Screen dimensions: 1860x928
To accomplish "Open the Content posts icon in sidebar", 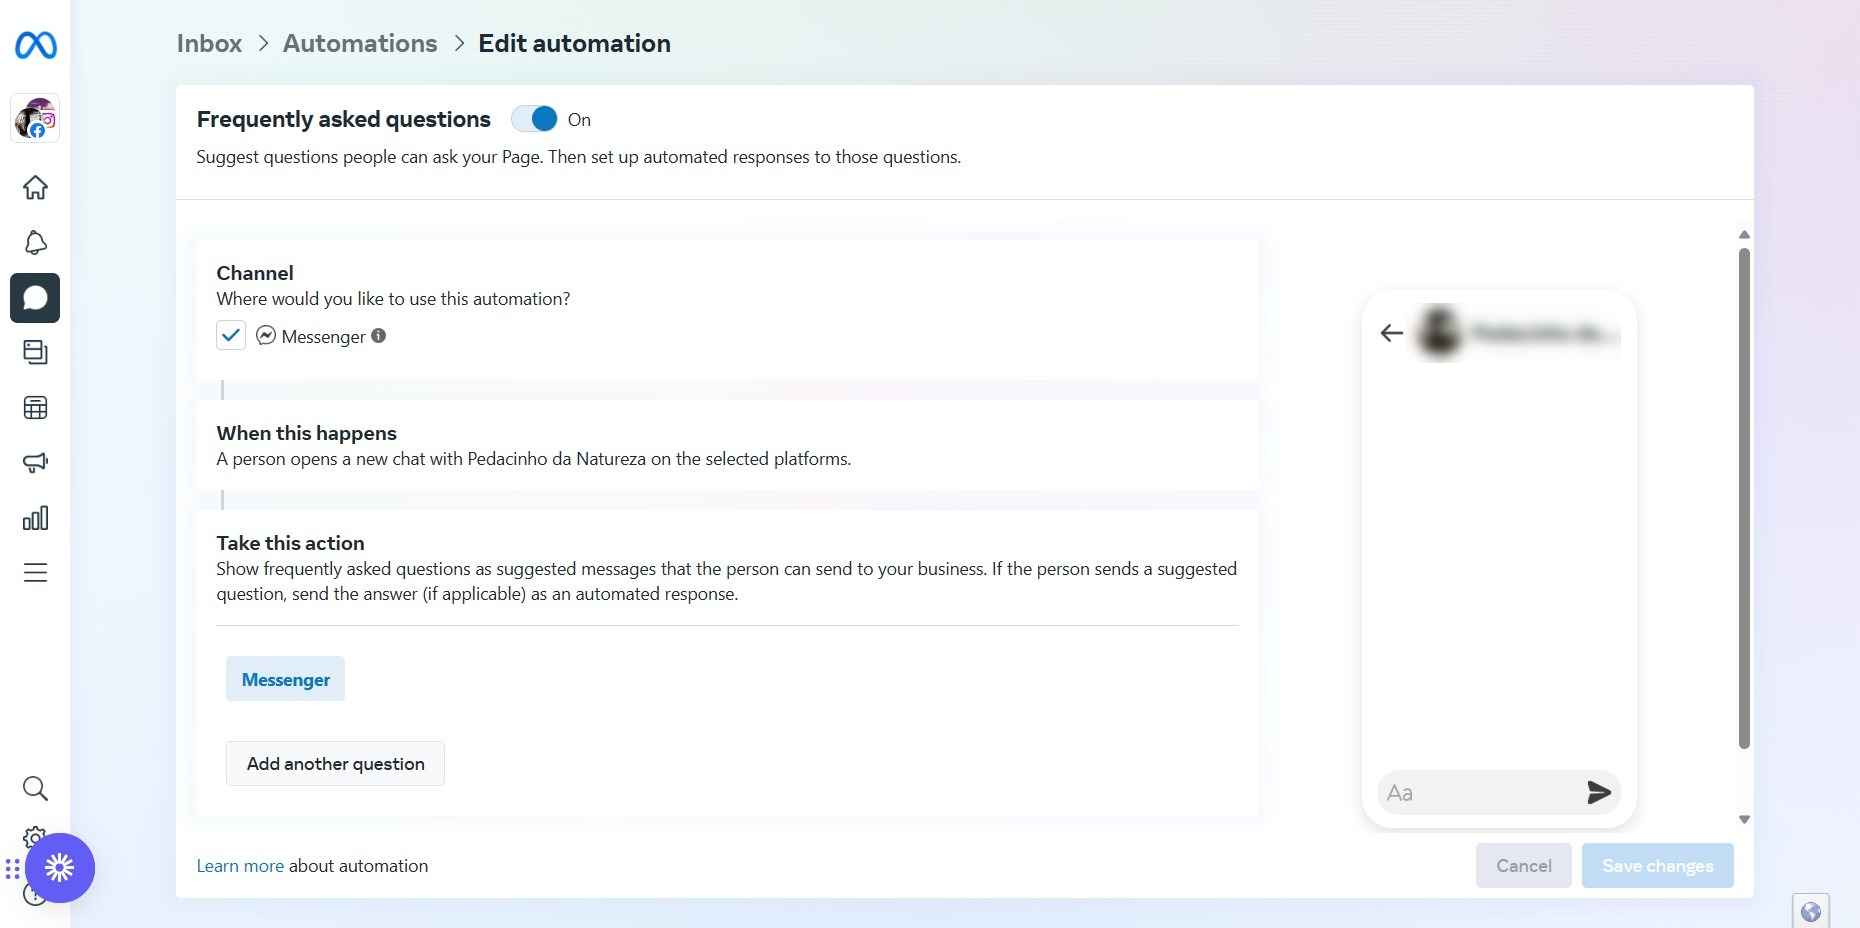I will tap(35, 353).
